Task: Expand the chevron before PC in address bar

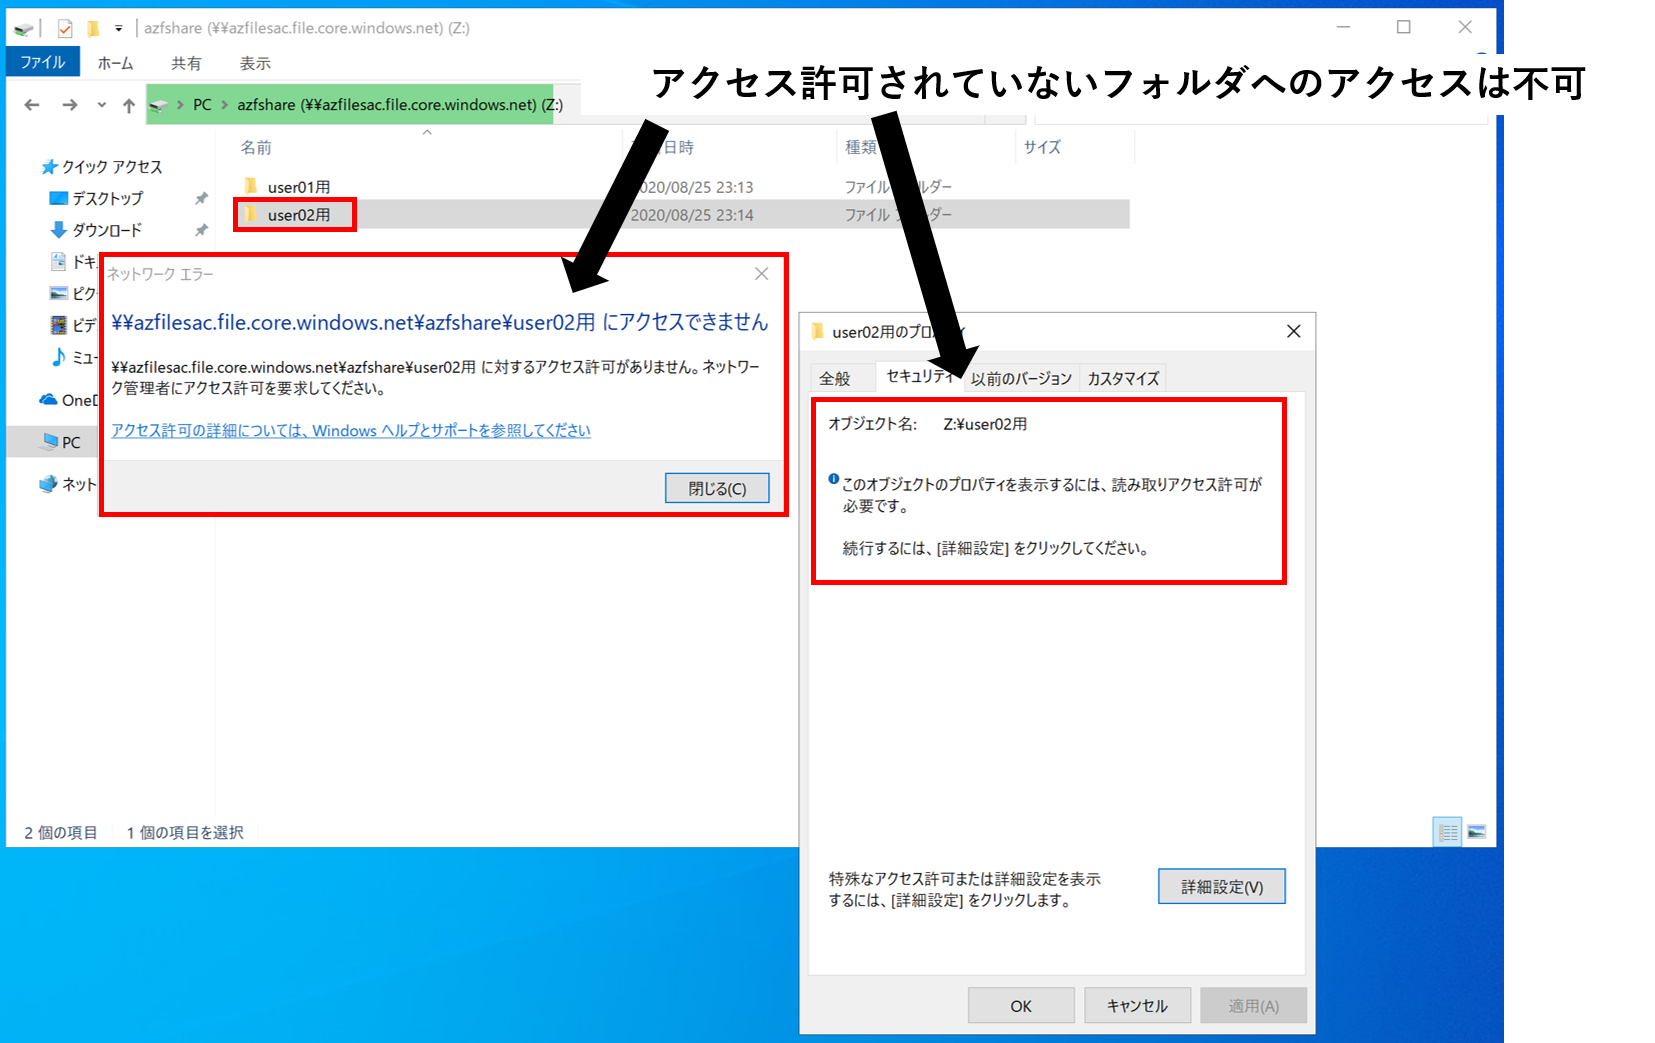Action: click(x=180, y=105)
